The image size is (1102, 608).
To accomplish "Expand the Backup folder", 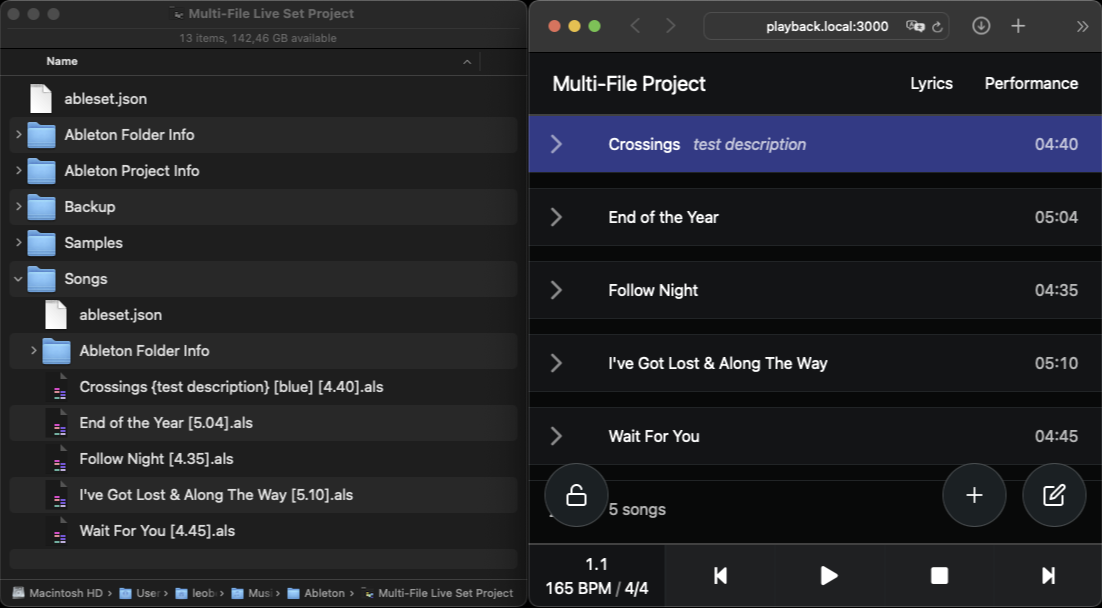I will [18, 206].
